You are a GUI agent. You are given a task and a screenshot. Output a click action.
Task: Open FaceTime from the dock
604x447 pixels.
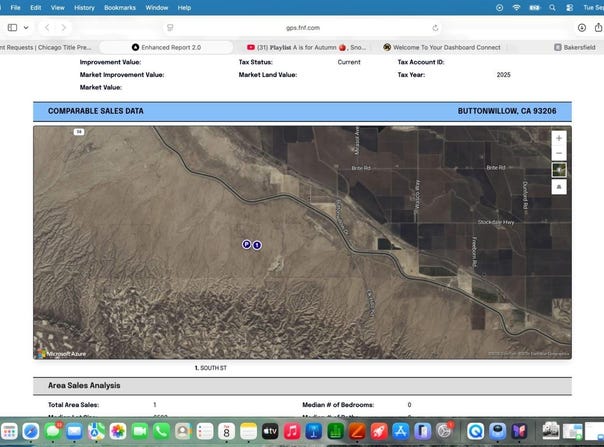(x=140, y=431)
